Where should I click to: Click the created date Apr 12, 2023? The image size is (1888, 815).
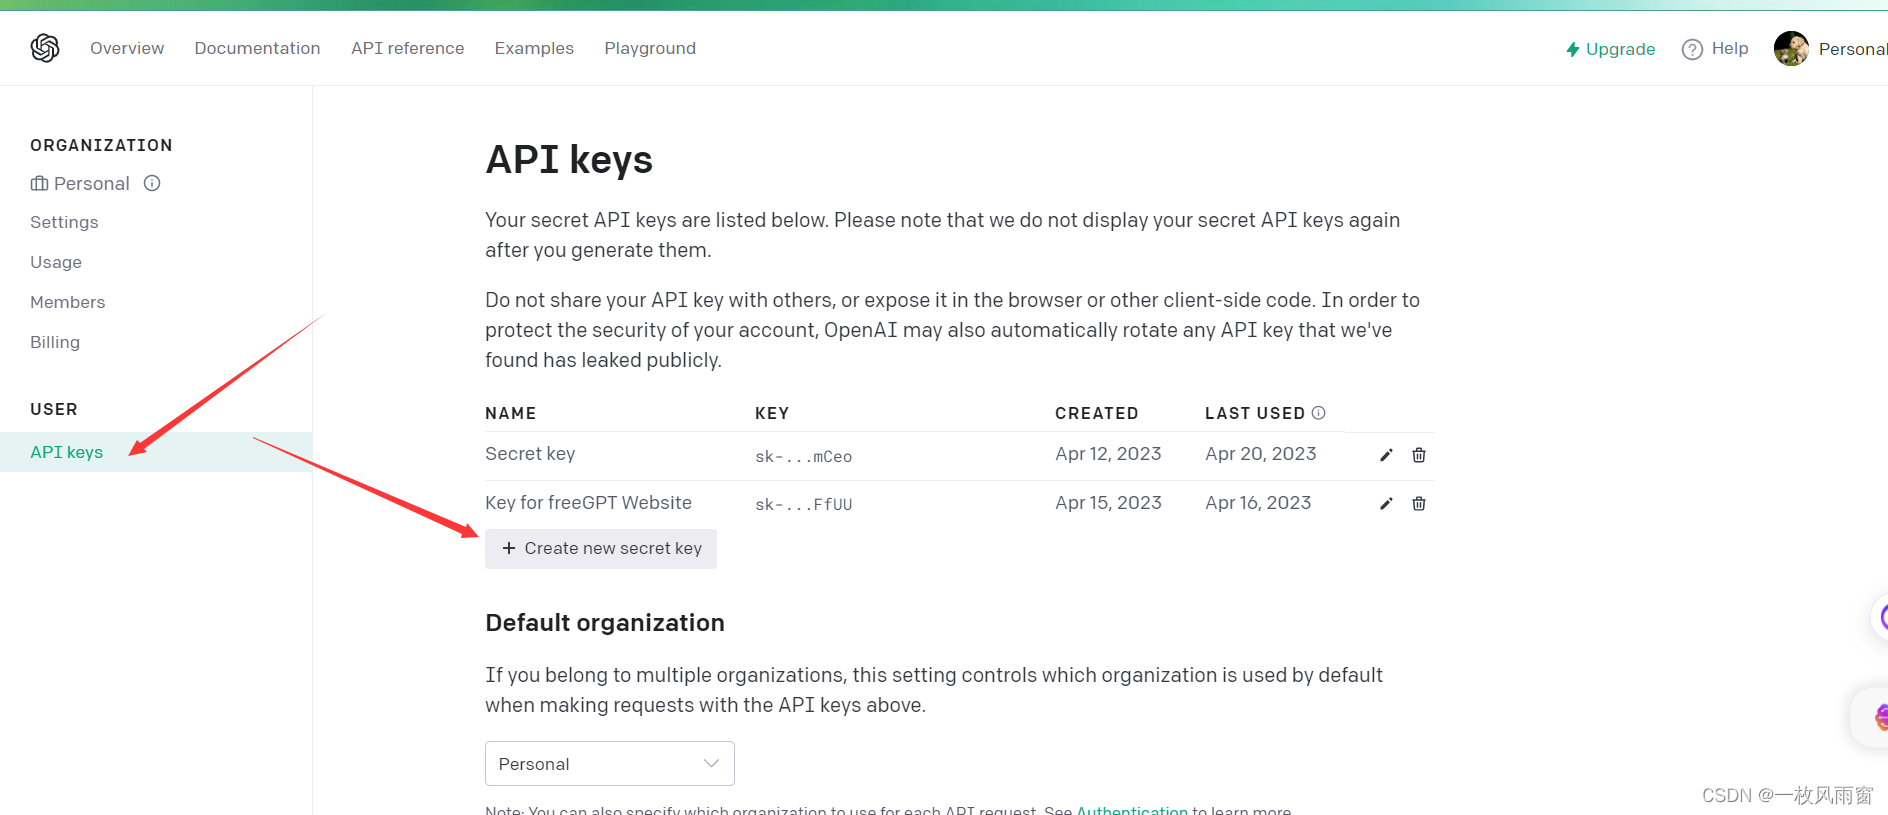coord(1108,454)
